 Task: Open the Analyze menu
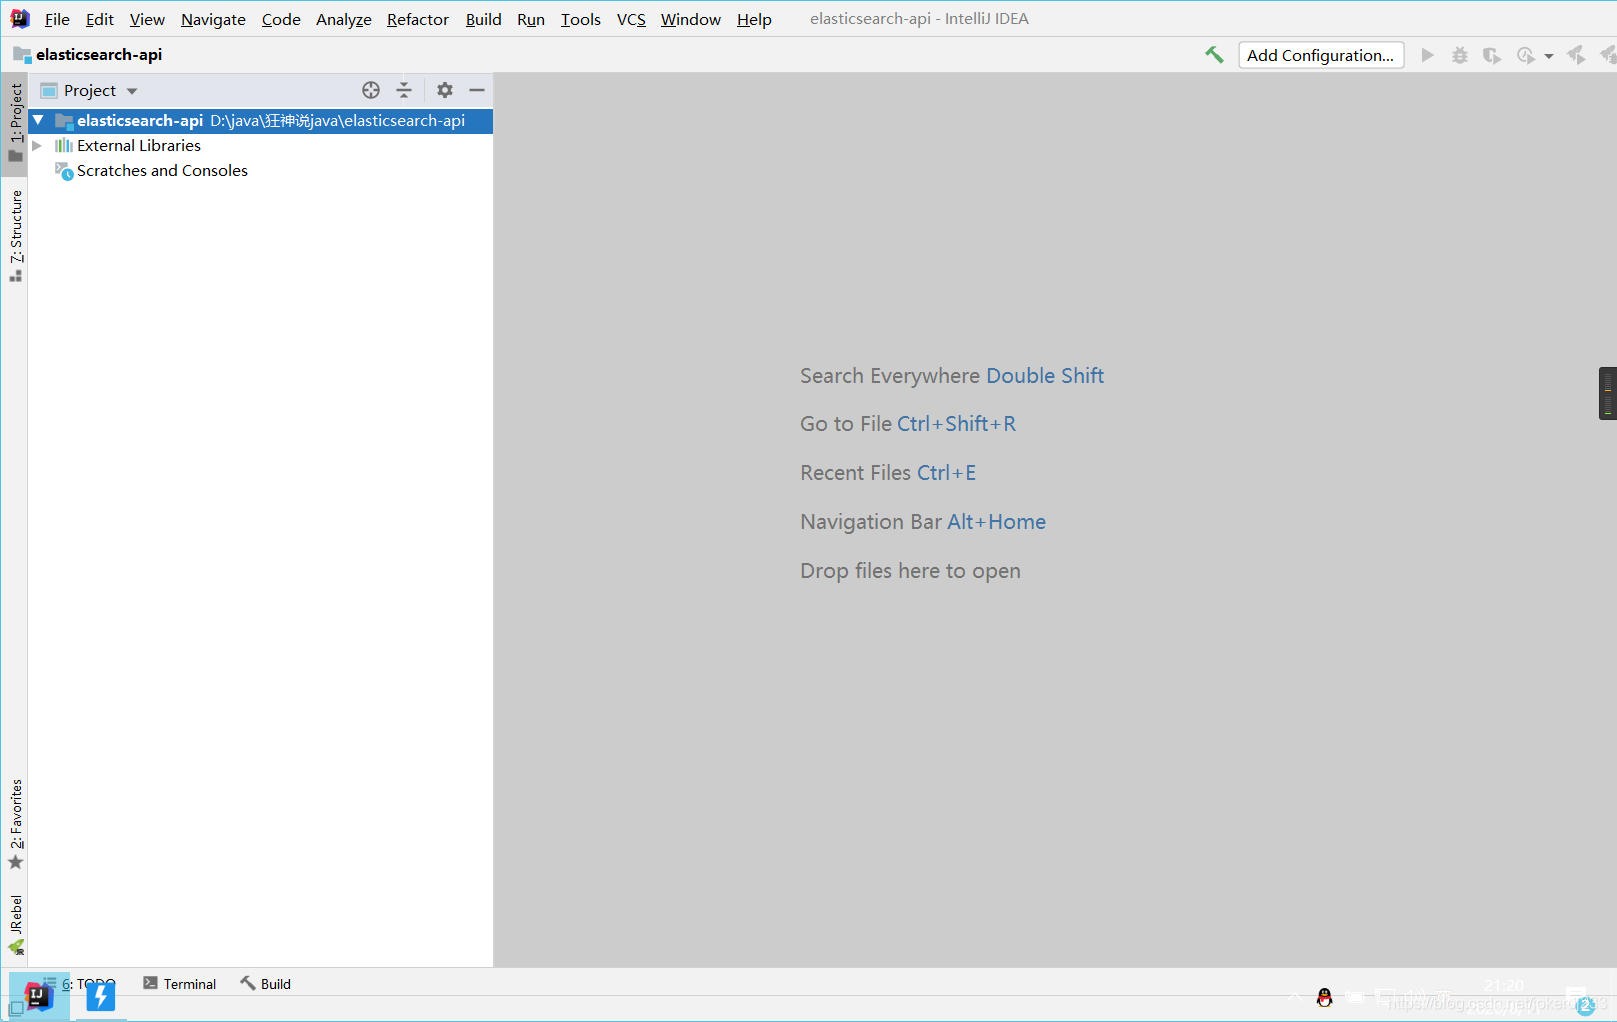[344, 19]
